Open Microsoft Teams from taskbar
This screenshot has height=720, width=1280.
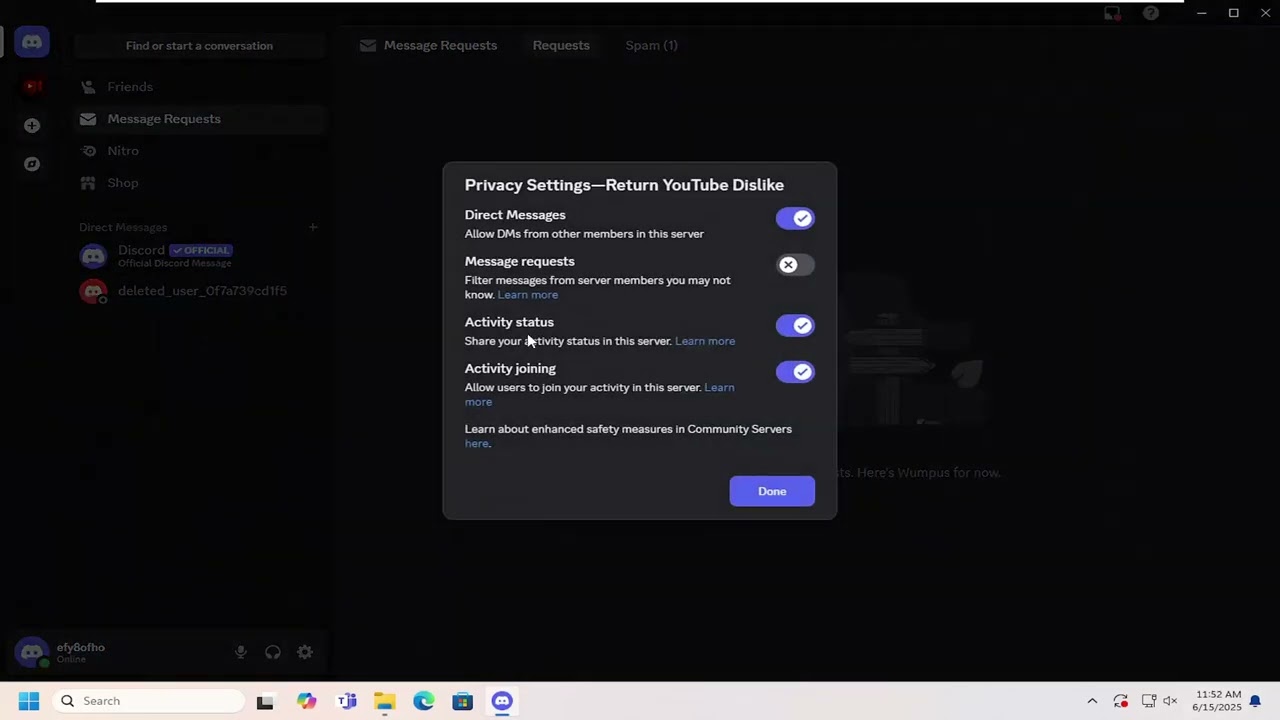click(x=346, y=701)
